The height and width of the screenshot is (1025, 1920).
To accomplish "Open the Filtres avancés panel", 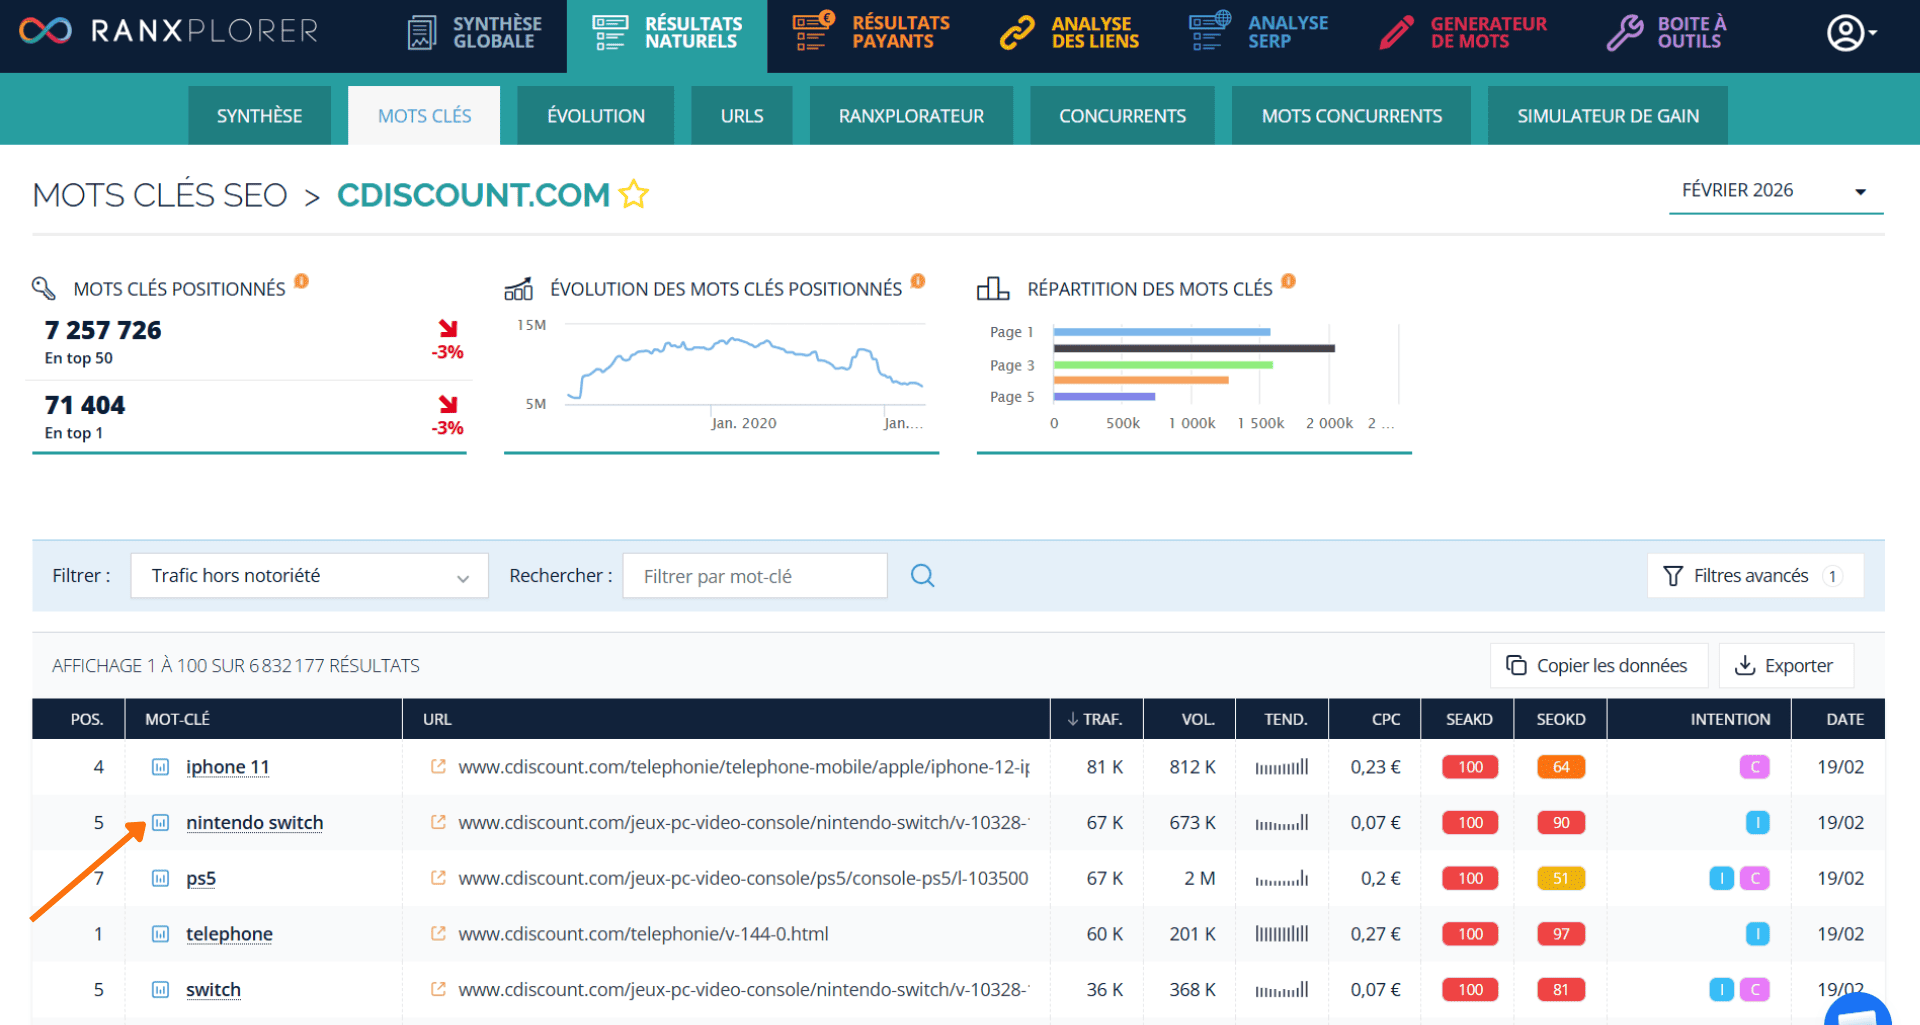I will tap(1754, 575).
